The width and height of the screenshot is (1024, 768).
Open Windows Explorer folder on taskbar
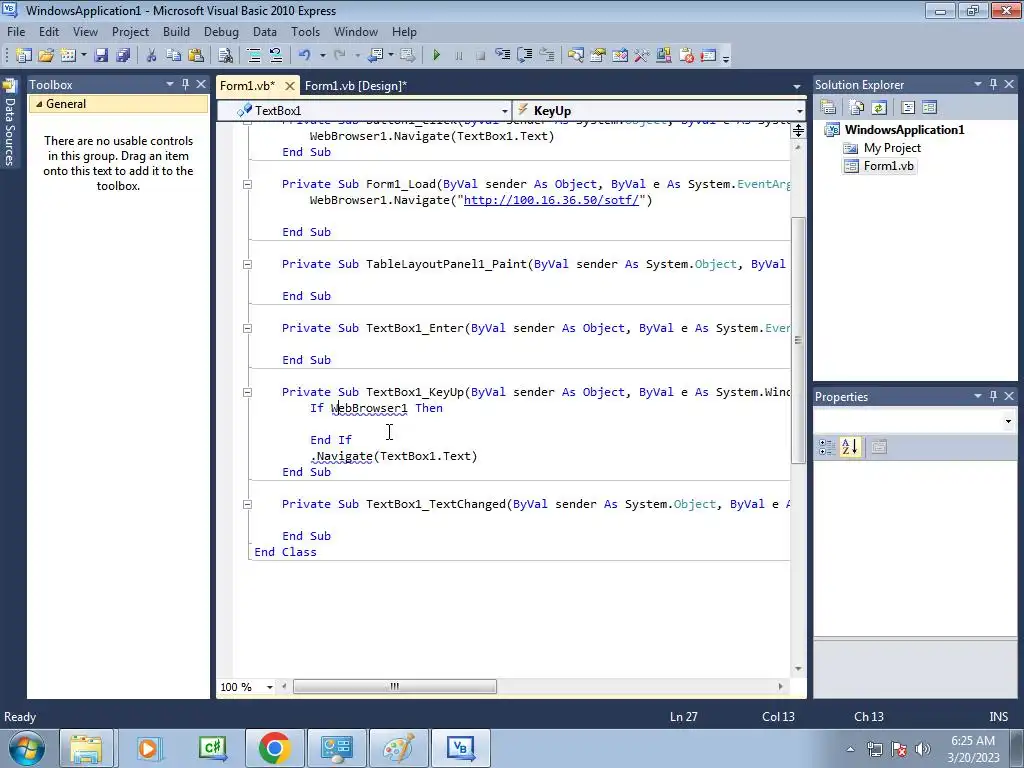pyautogui.click(x=86, y=748)
